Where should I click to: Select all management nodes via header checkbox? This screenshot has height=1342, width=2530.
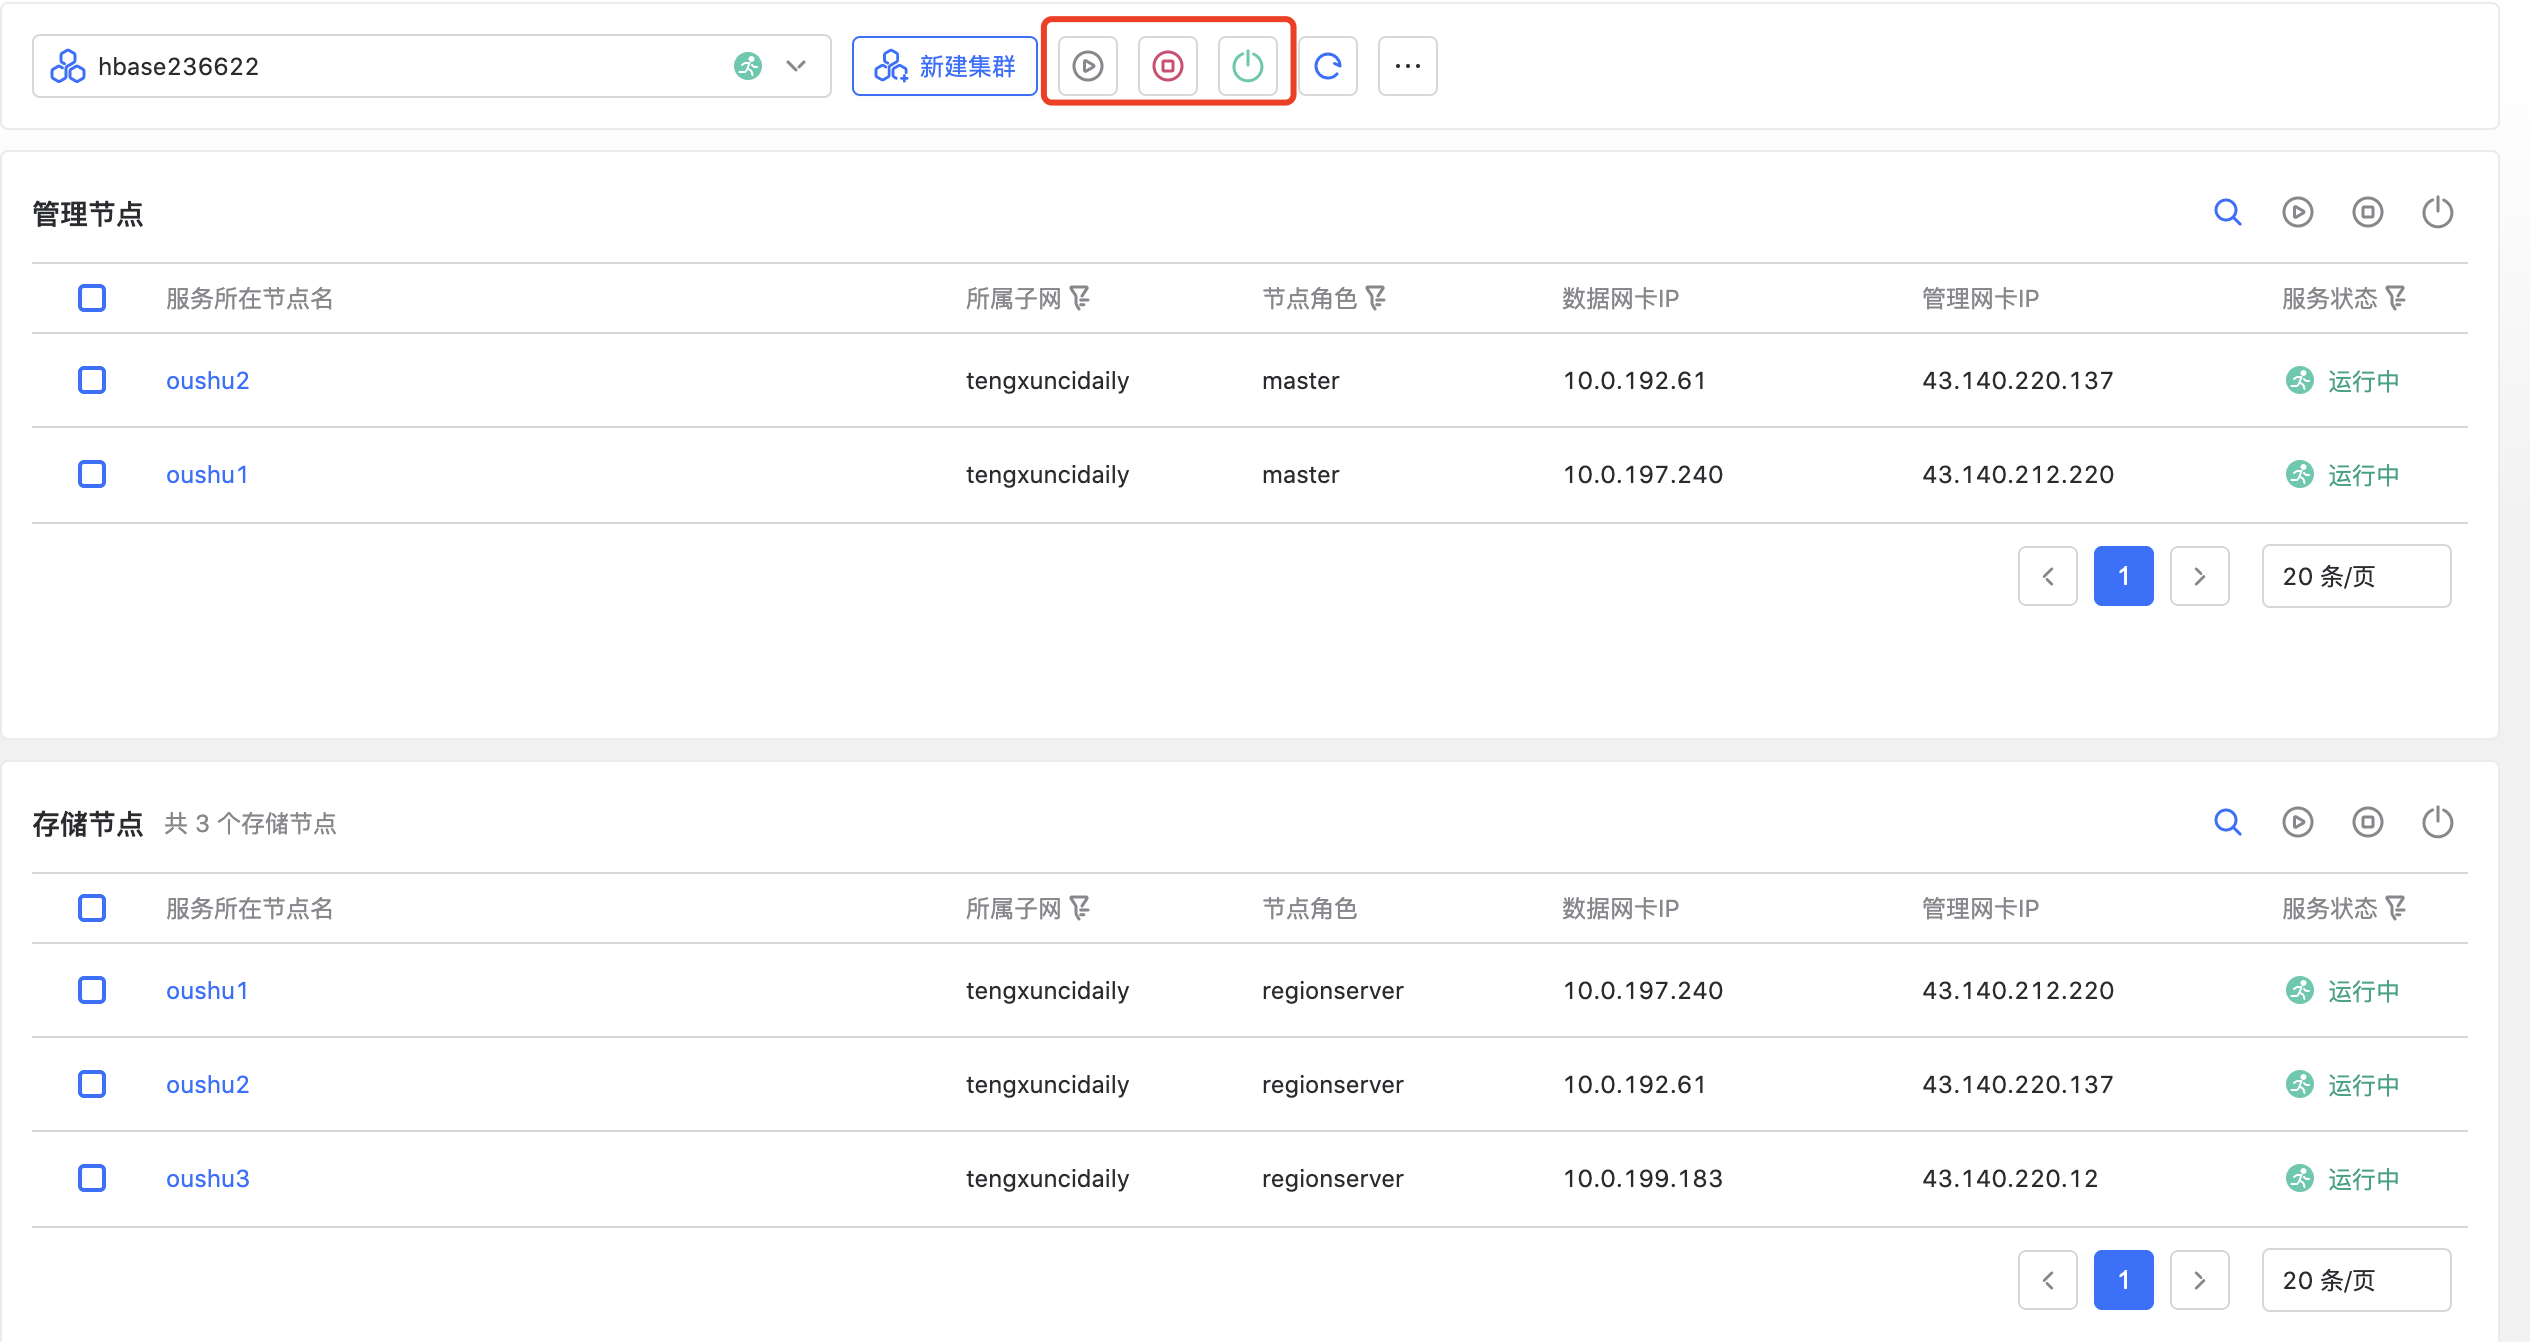click(x=92, y=298)
